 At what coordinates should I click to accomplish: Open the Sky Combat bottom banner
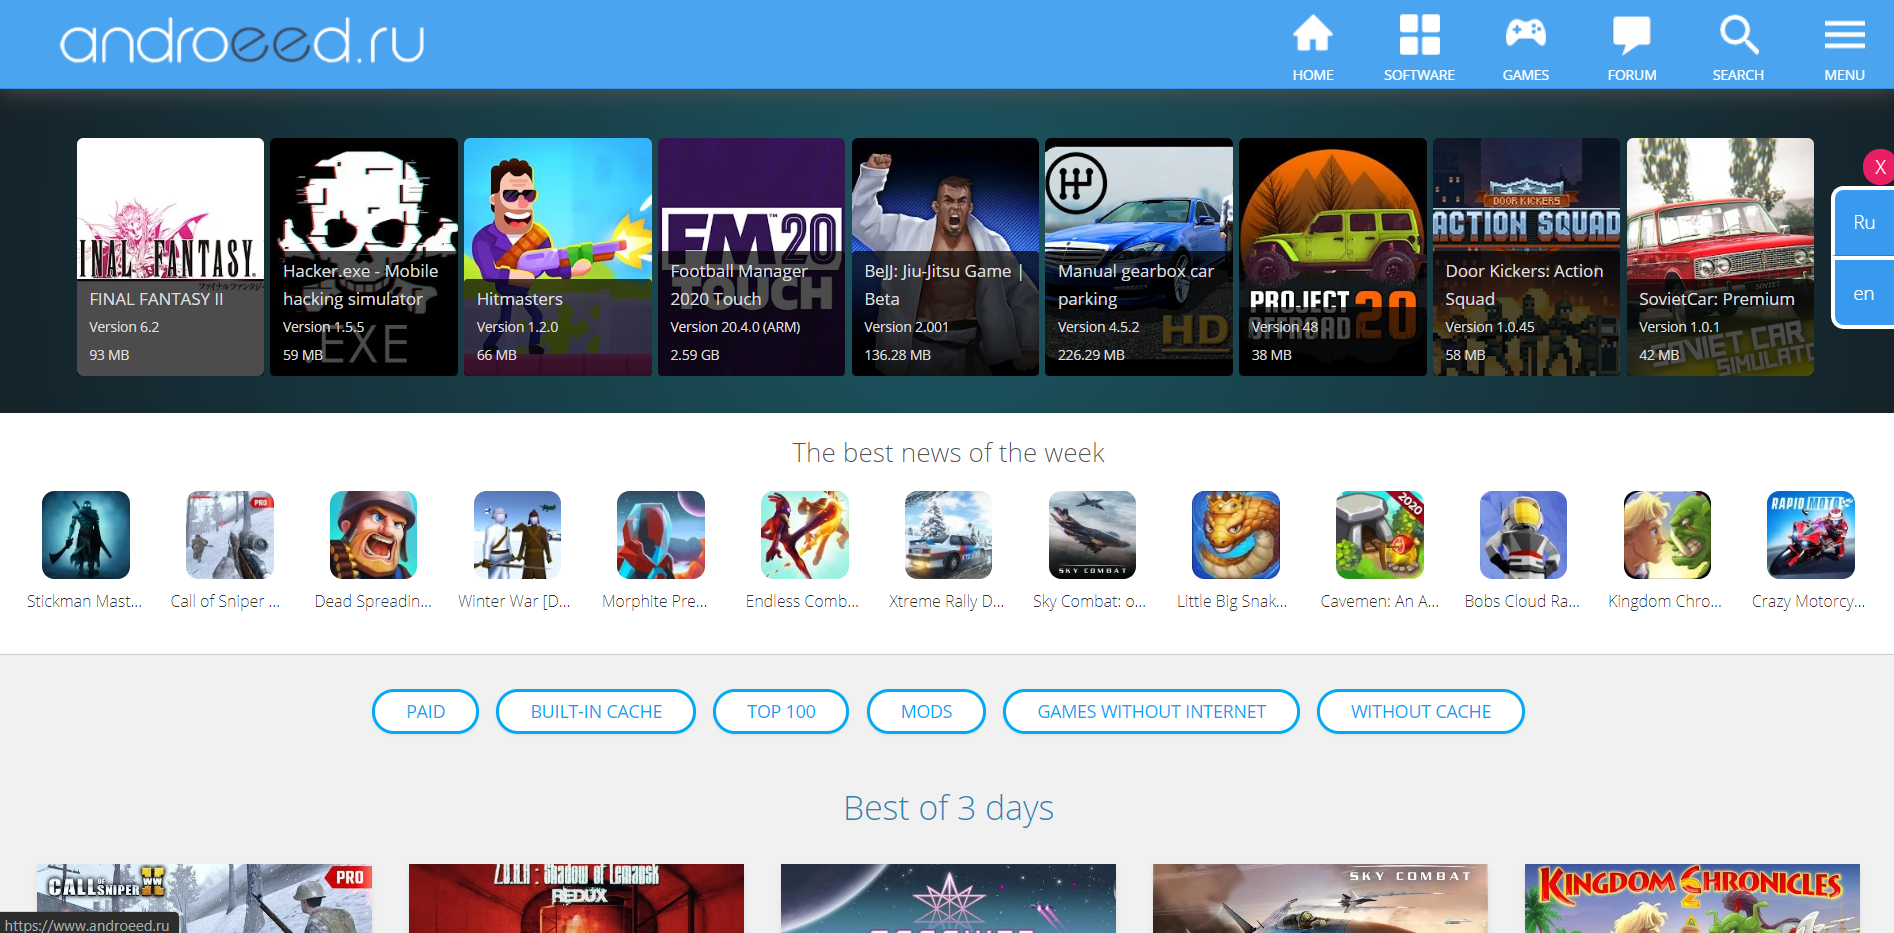tap(1320, 898)
